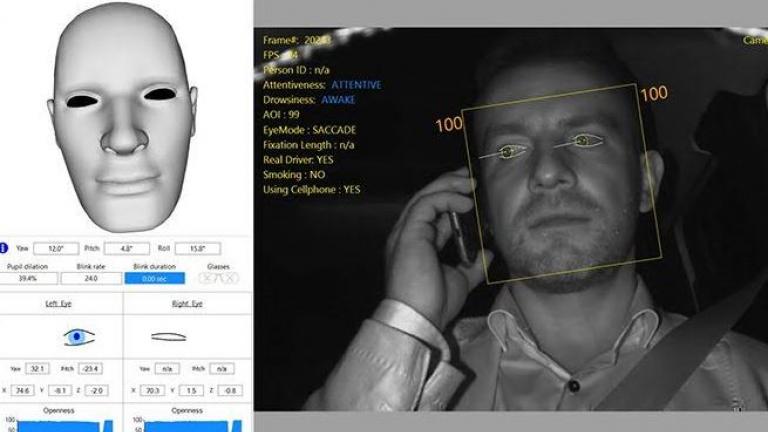
Task: Click the Blink rate value box
Action: (x=91, y=278)
